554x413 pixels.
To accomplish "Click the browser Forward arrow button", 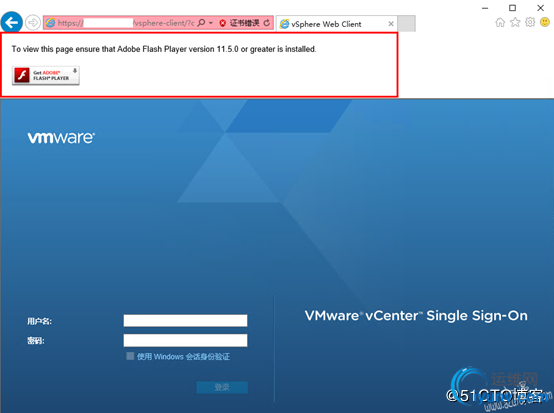I will click(x=33, y=23).
